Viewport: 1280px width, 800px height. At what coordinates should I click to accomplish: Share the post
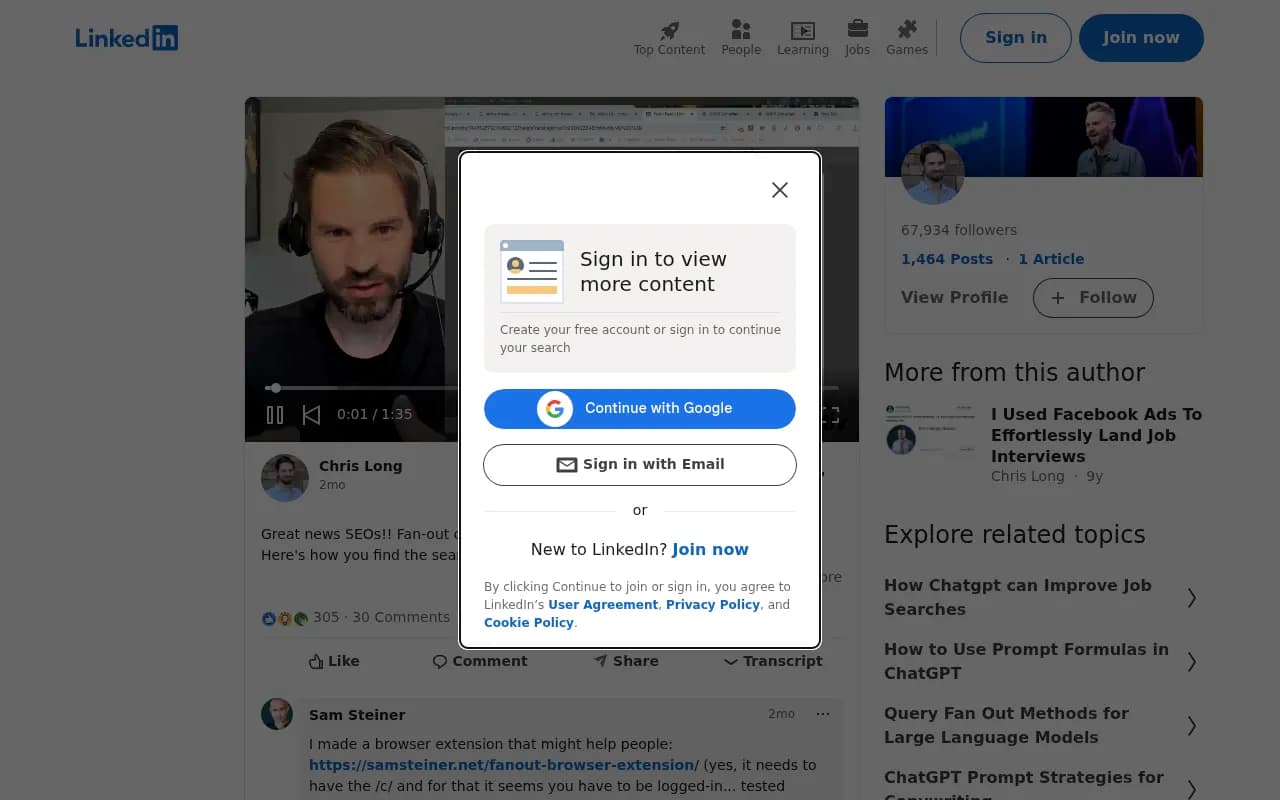tap(626, 661)
